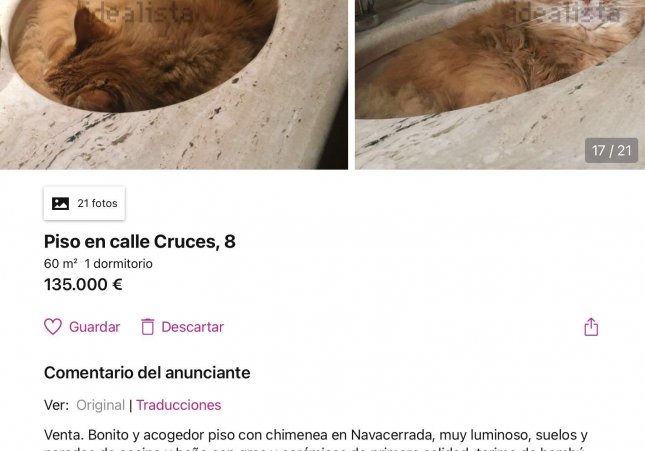Click the idealista watermark on left photo
Screen dimensions: 645x451
click(x=141, y=12)
